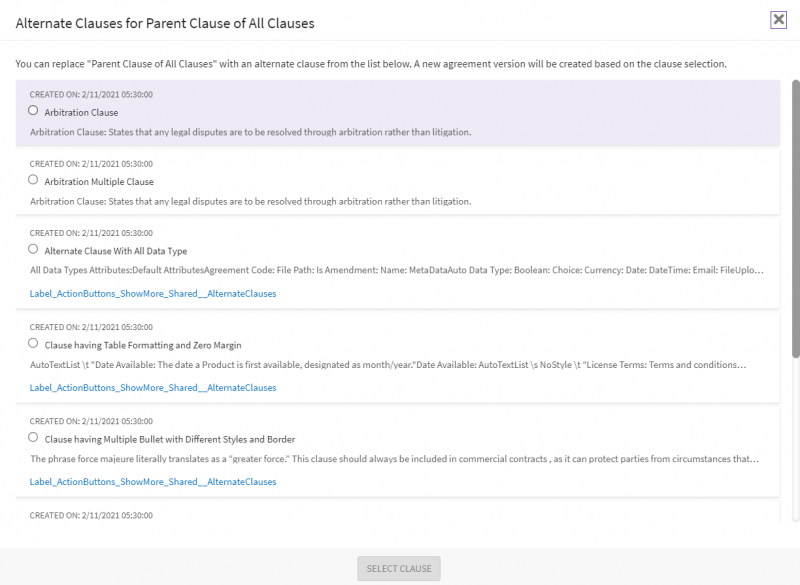The width and height of the screenshot is (800, 585).
Task: Select the Arbitration Multiple Clause option
Action: [x=31, y=181]
